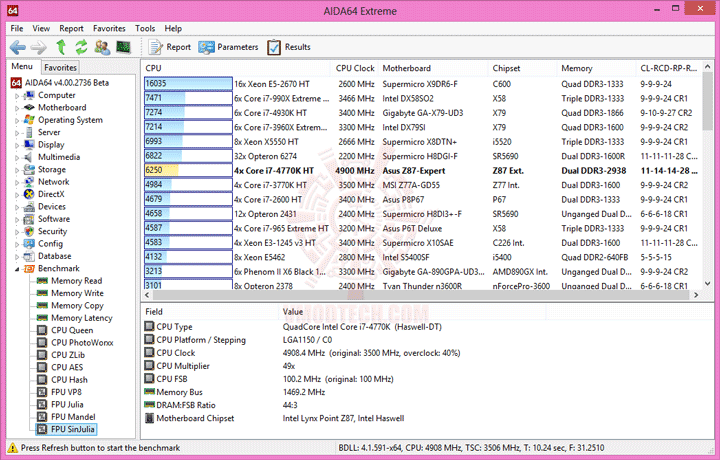Switch to the Menu tab
The height and width of the screenshot is (460, 720).
(x=22, y=67)
